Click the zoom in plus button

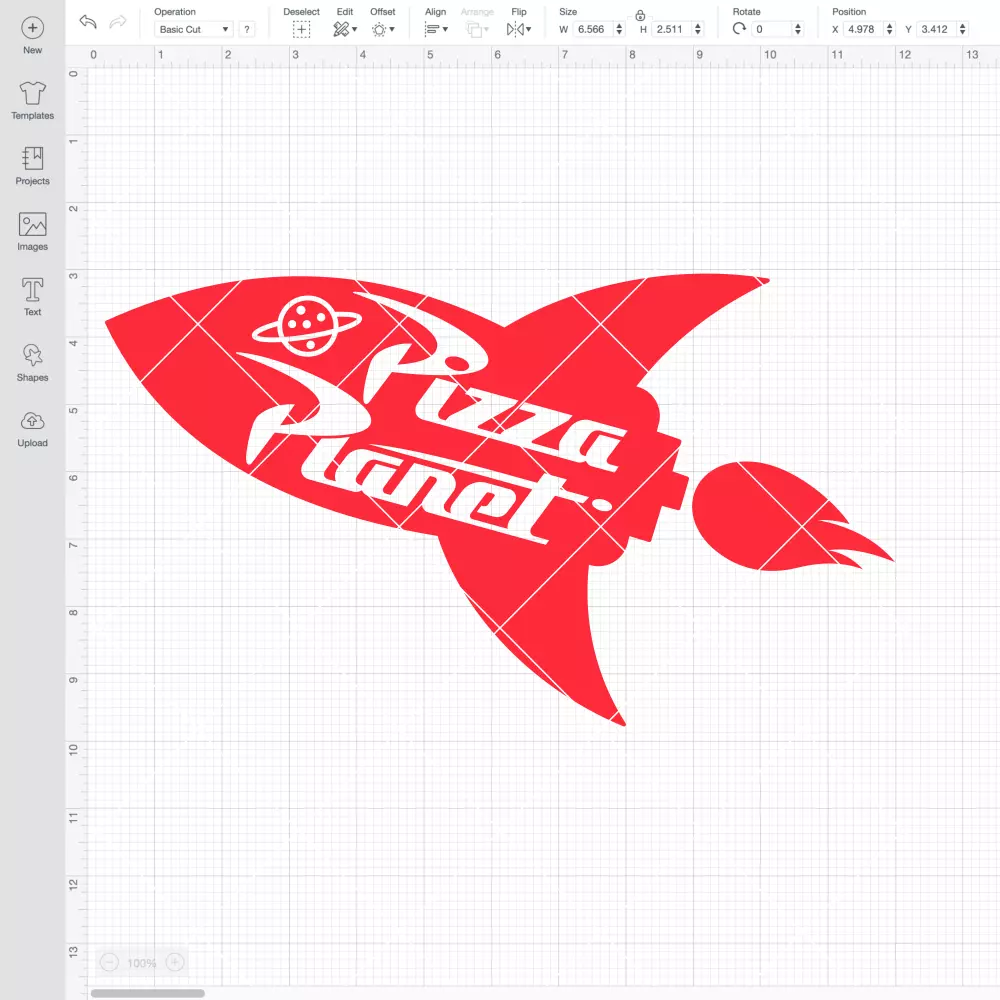click(x=175, y=962)
